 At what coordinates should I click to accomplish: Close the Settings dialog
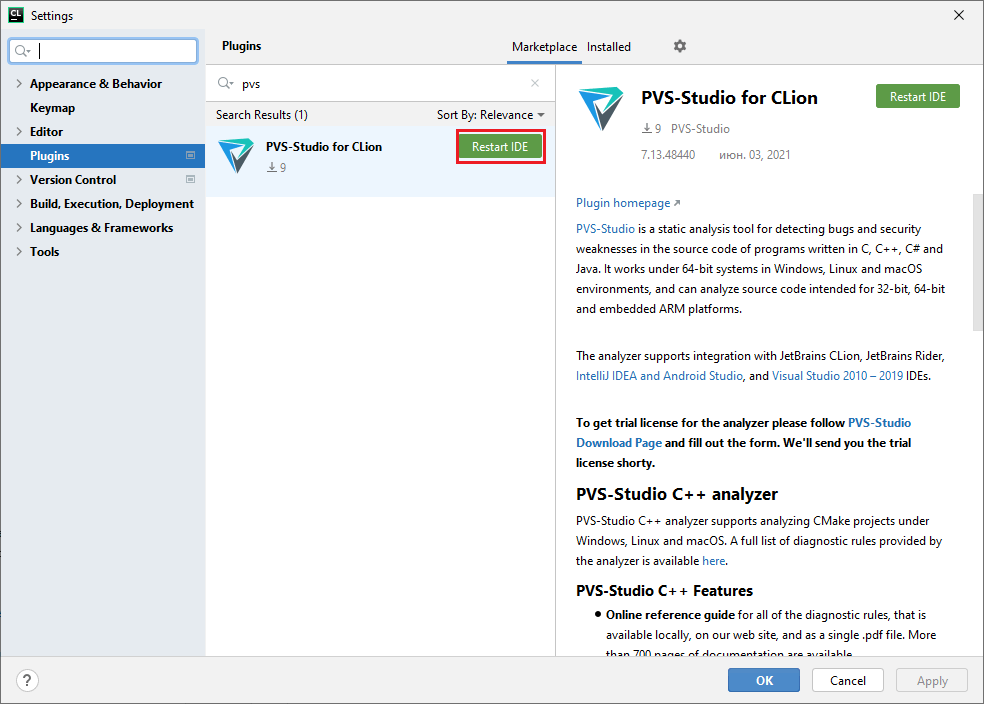pyautogui.click(x=959, y=15)
